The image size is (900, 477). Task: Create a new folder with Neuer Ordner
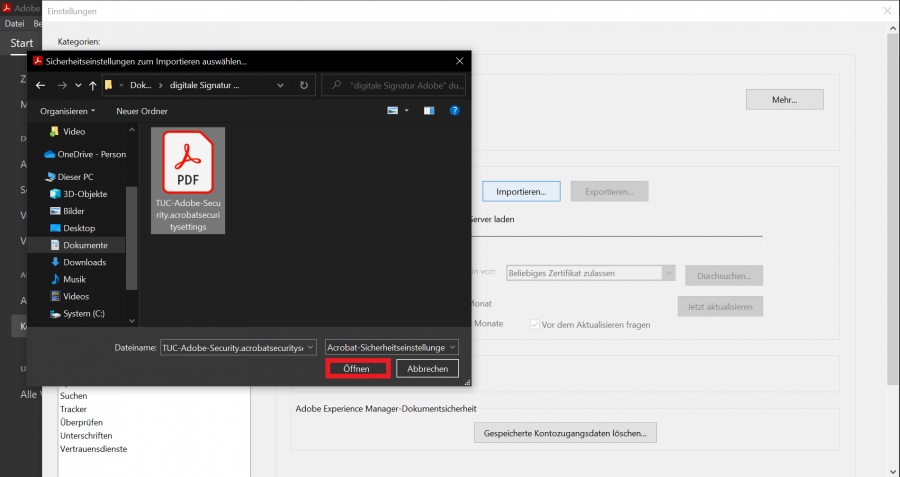click(x=142, y=111)
